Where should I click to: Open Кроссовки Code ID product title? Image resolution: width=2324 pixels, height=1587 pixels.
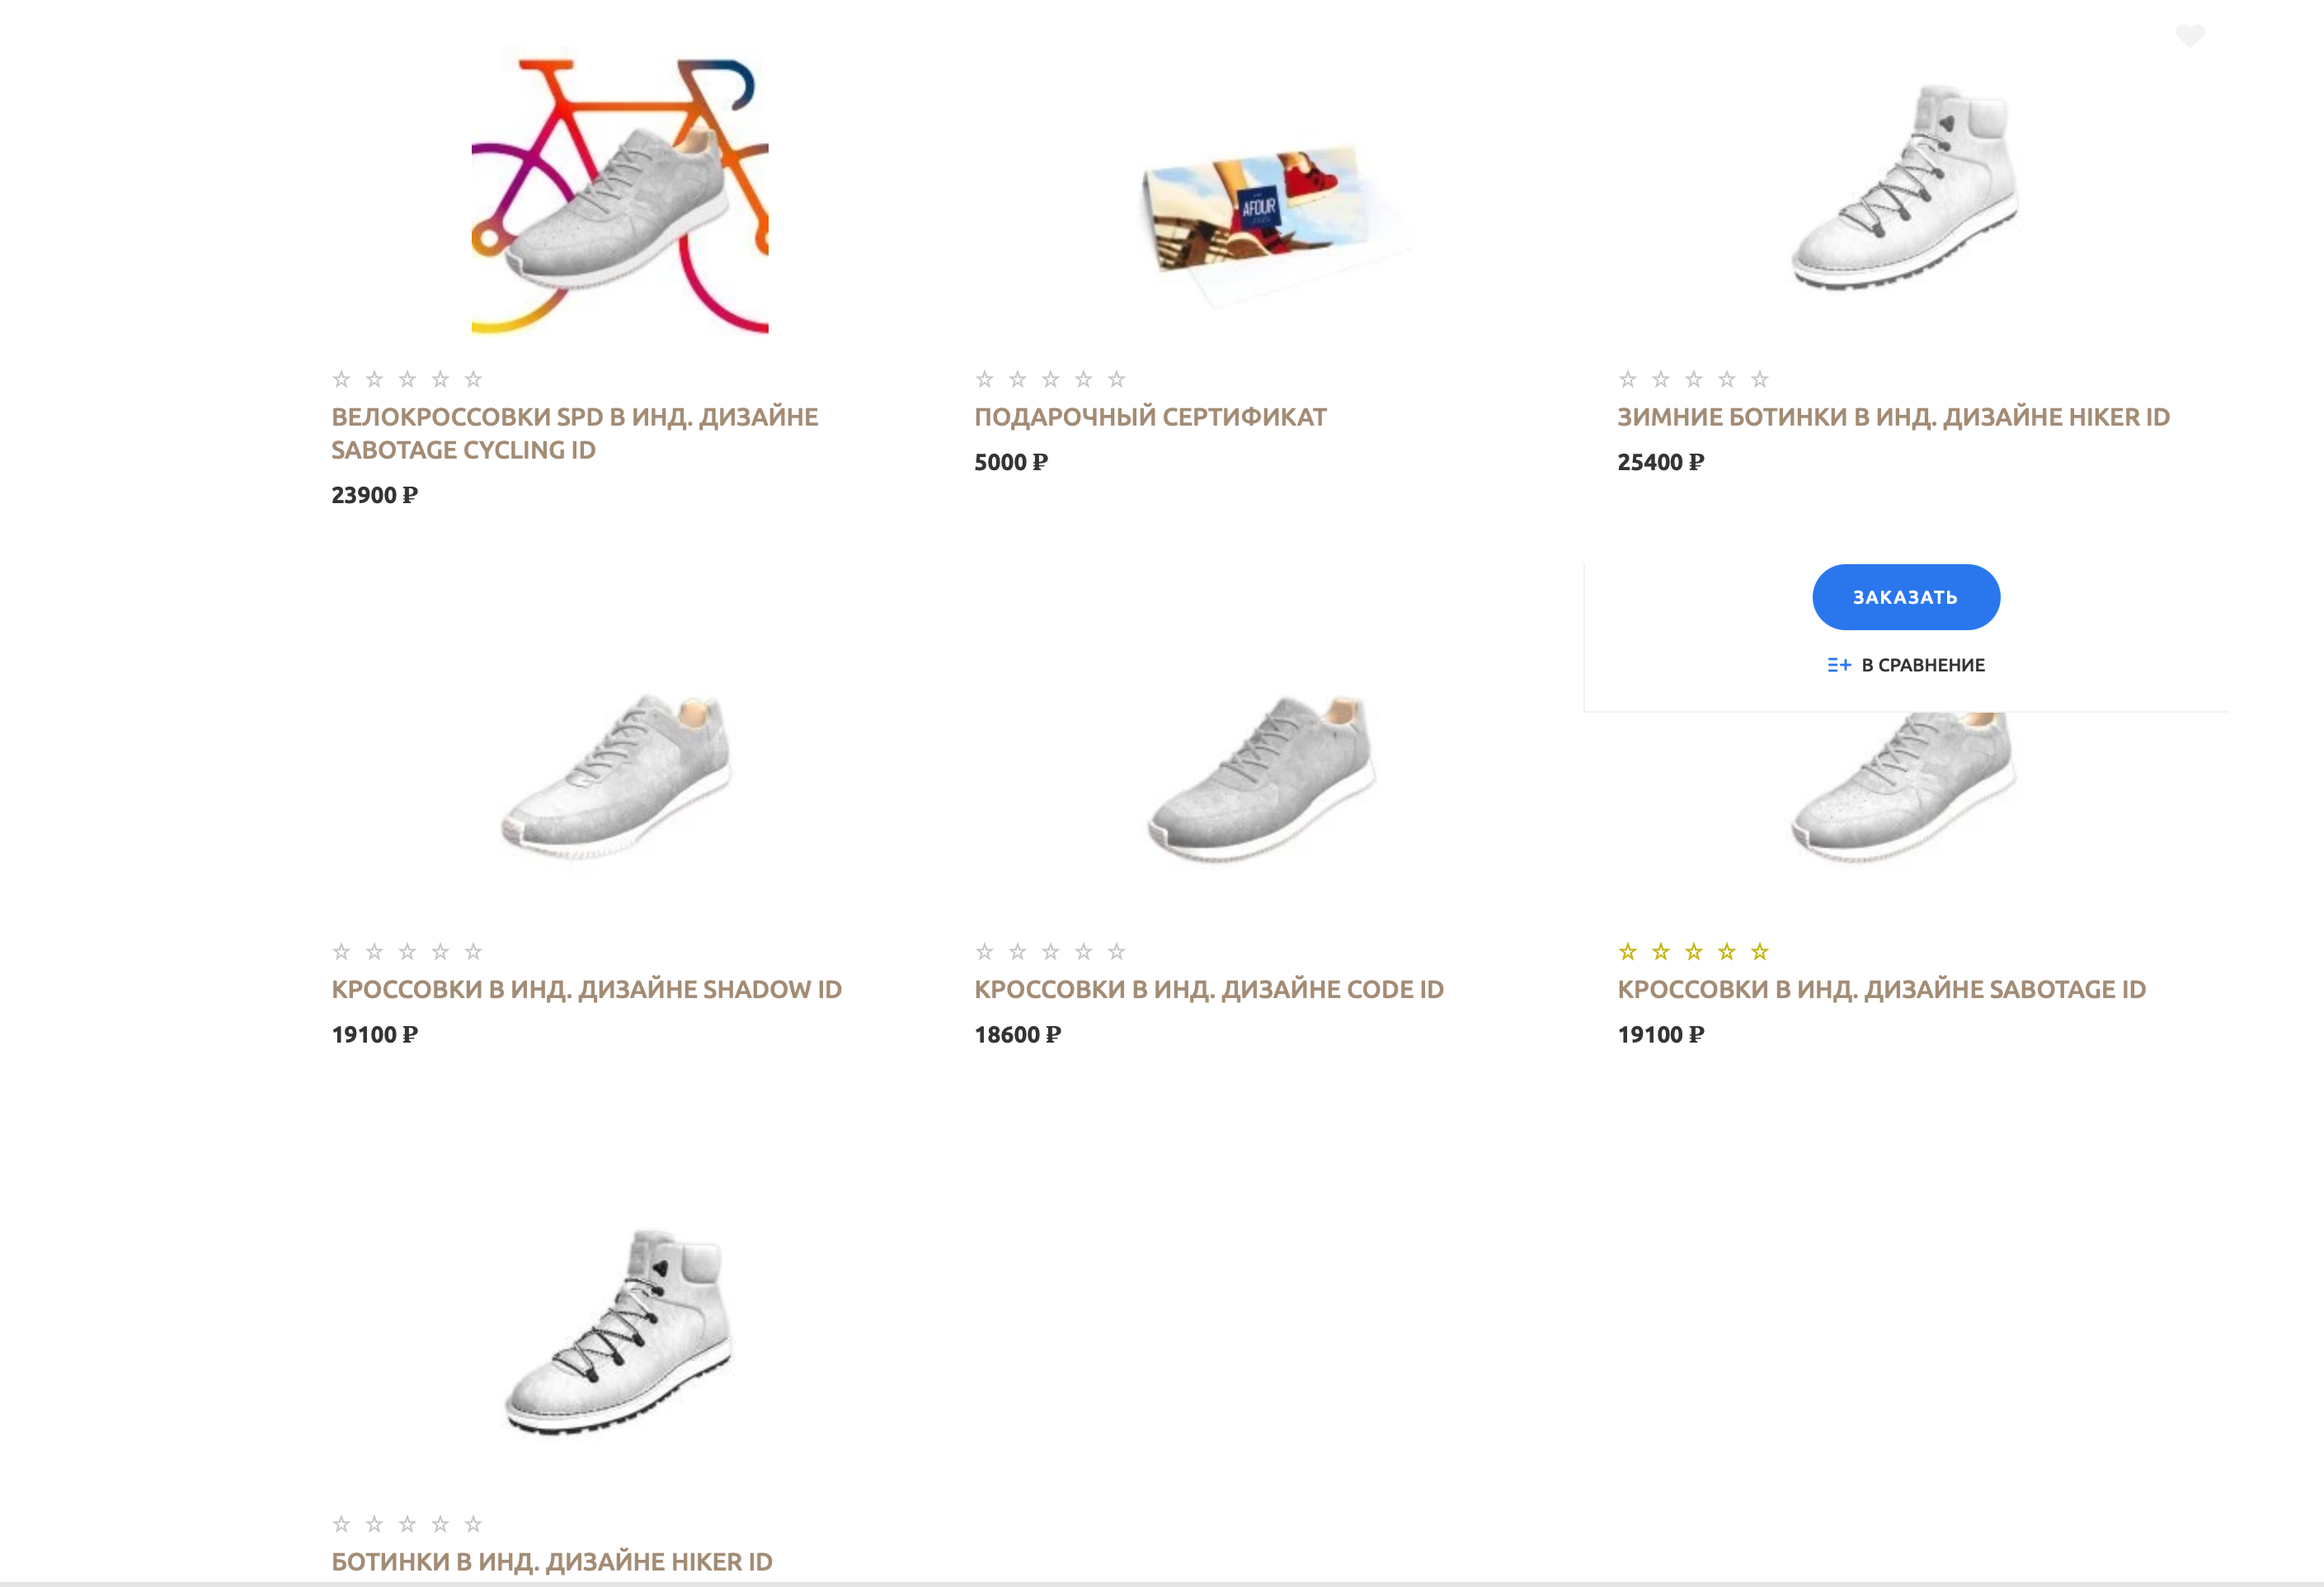pyautogui.click(x=1208, y=989)
